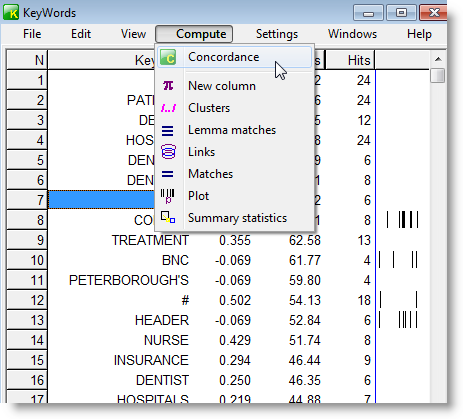Viewport: 463px width, 419px height.
Task: Click the 62.58 value in TREATMENT row
Action: pos(305,240)
